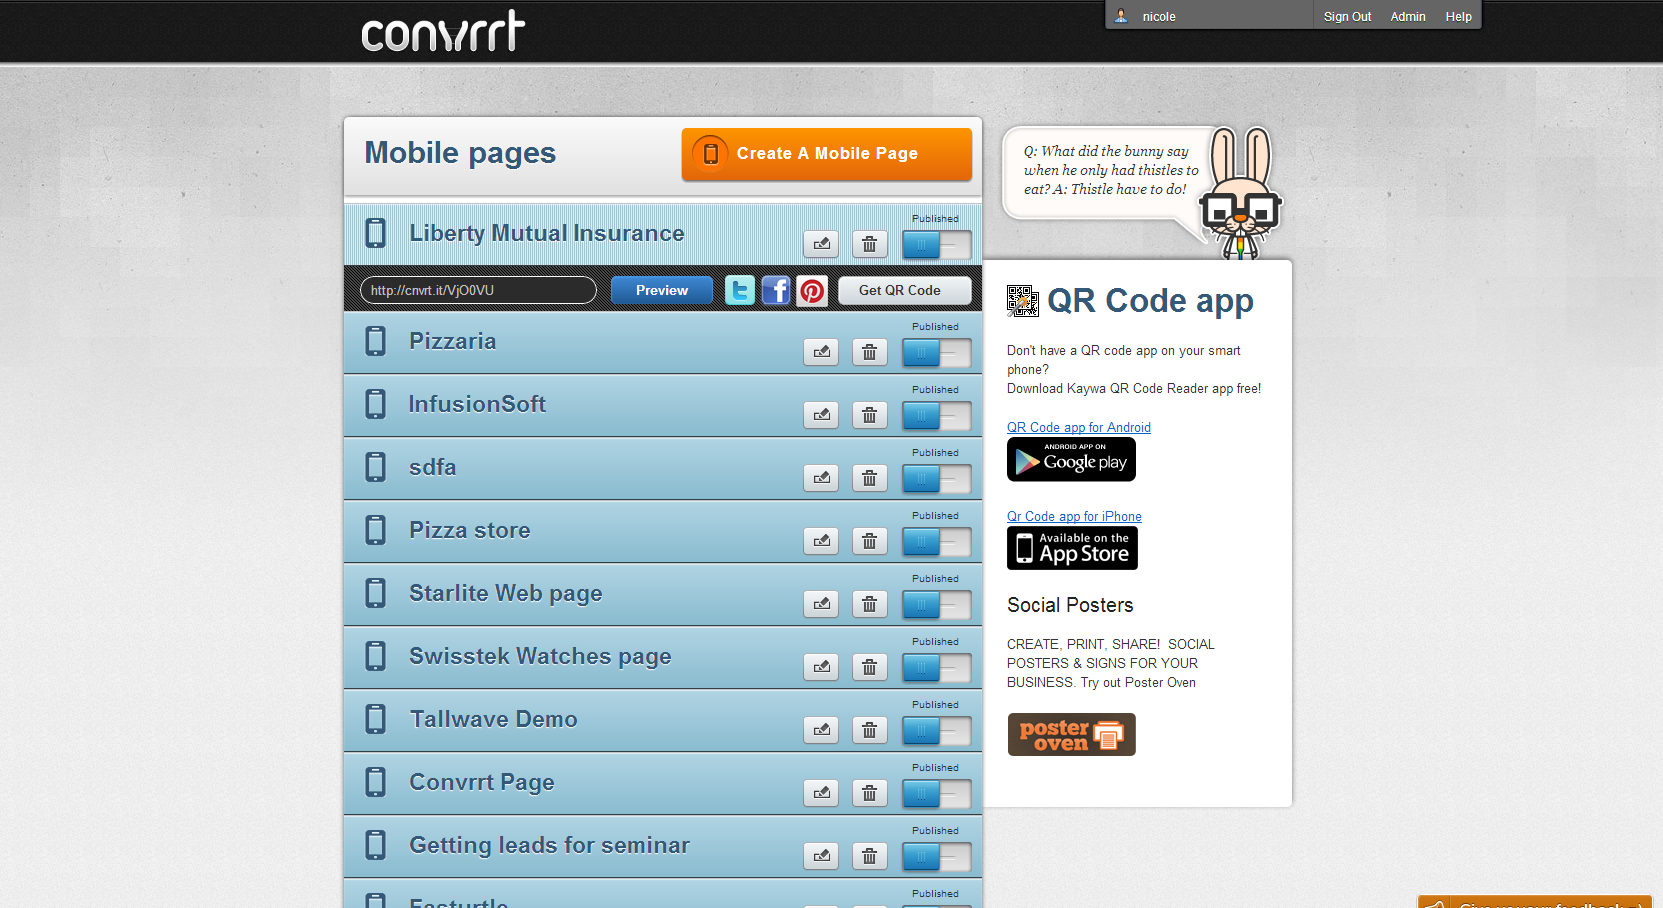
Task: Delete the Tallwave Demo page
Action: pyautogui.click(x=869, y=730)
